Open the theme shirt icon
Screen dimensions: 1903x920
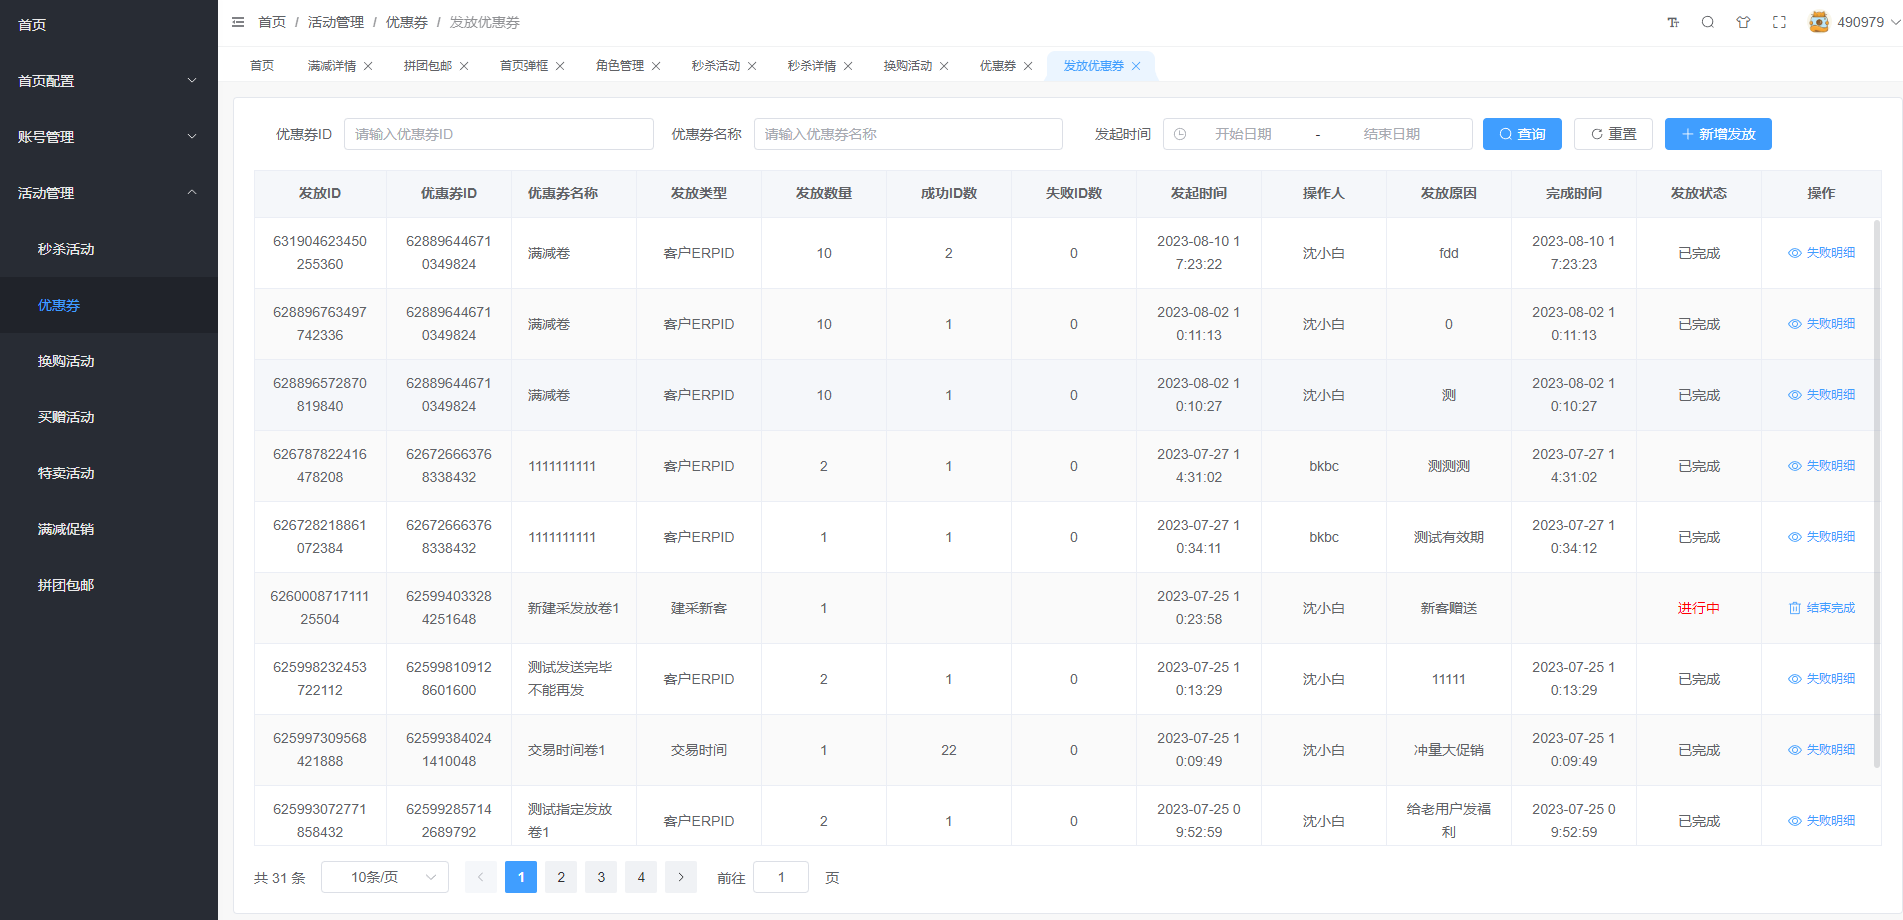1744,22
